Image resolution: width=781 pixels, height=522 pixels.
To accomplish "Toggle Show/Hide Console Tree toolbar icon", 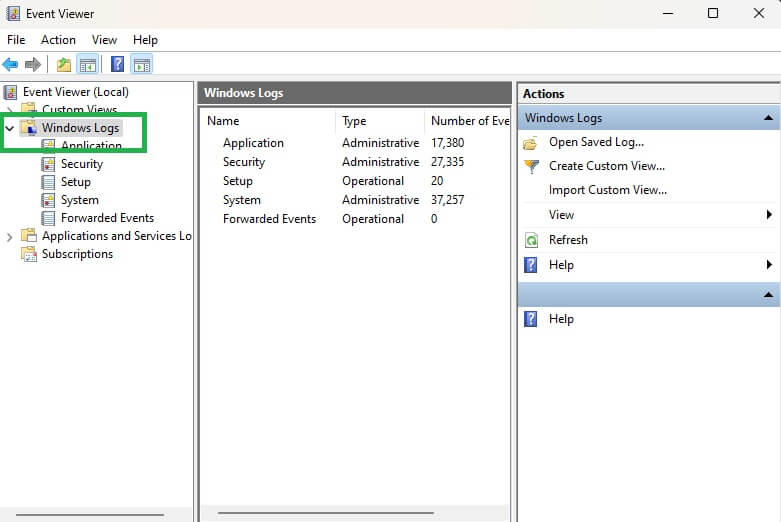I will [88, 65].
